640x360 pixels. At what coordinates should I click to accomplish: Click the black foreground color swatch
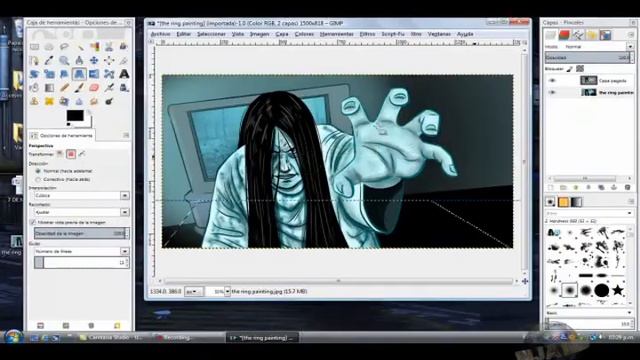tap(75, 116)
